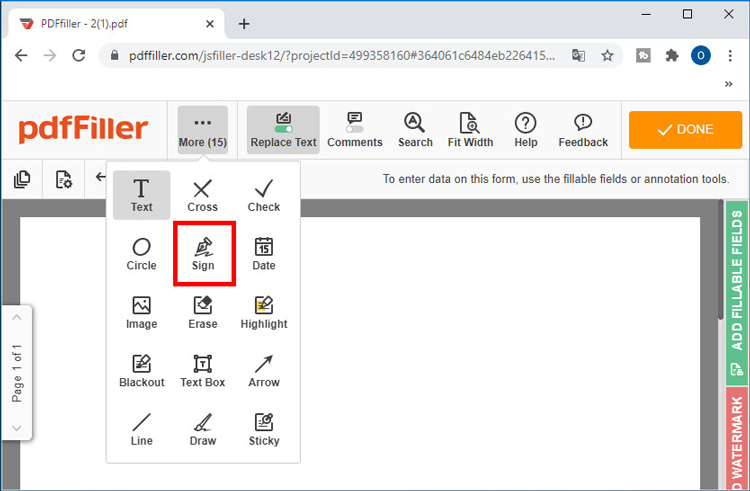The width and height of the screenshot is (750, 491).
Task: Close the PDFfiller browser tab
Action: point(210,23)
